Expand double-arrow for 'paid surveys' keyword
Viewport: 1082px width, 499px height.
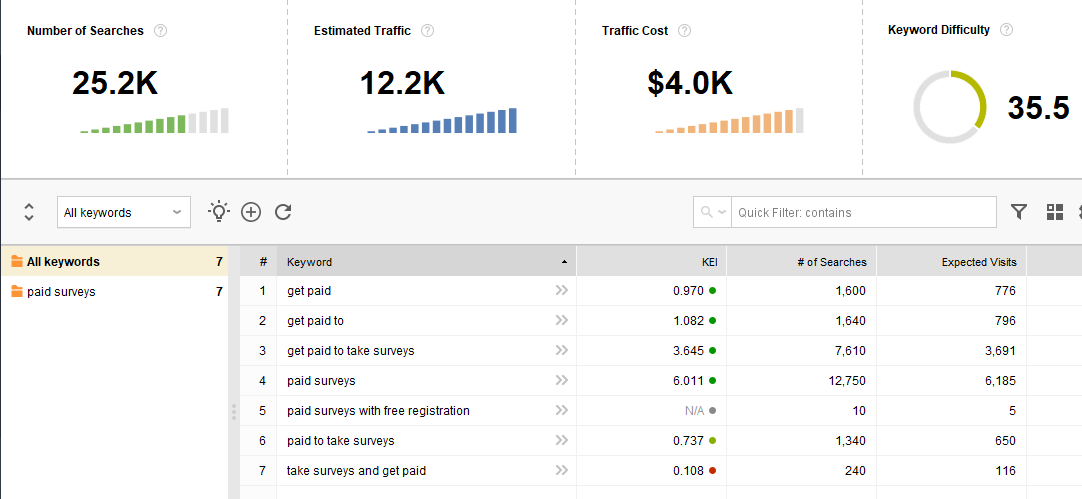click(x=561, y=381)
